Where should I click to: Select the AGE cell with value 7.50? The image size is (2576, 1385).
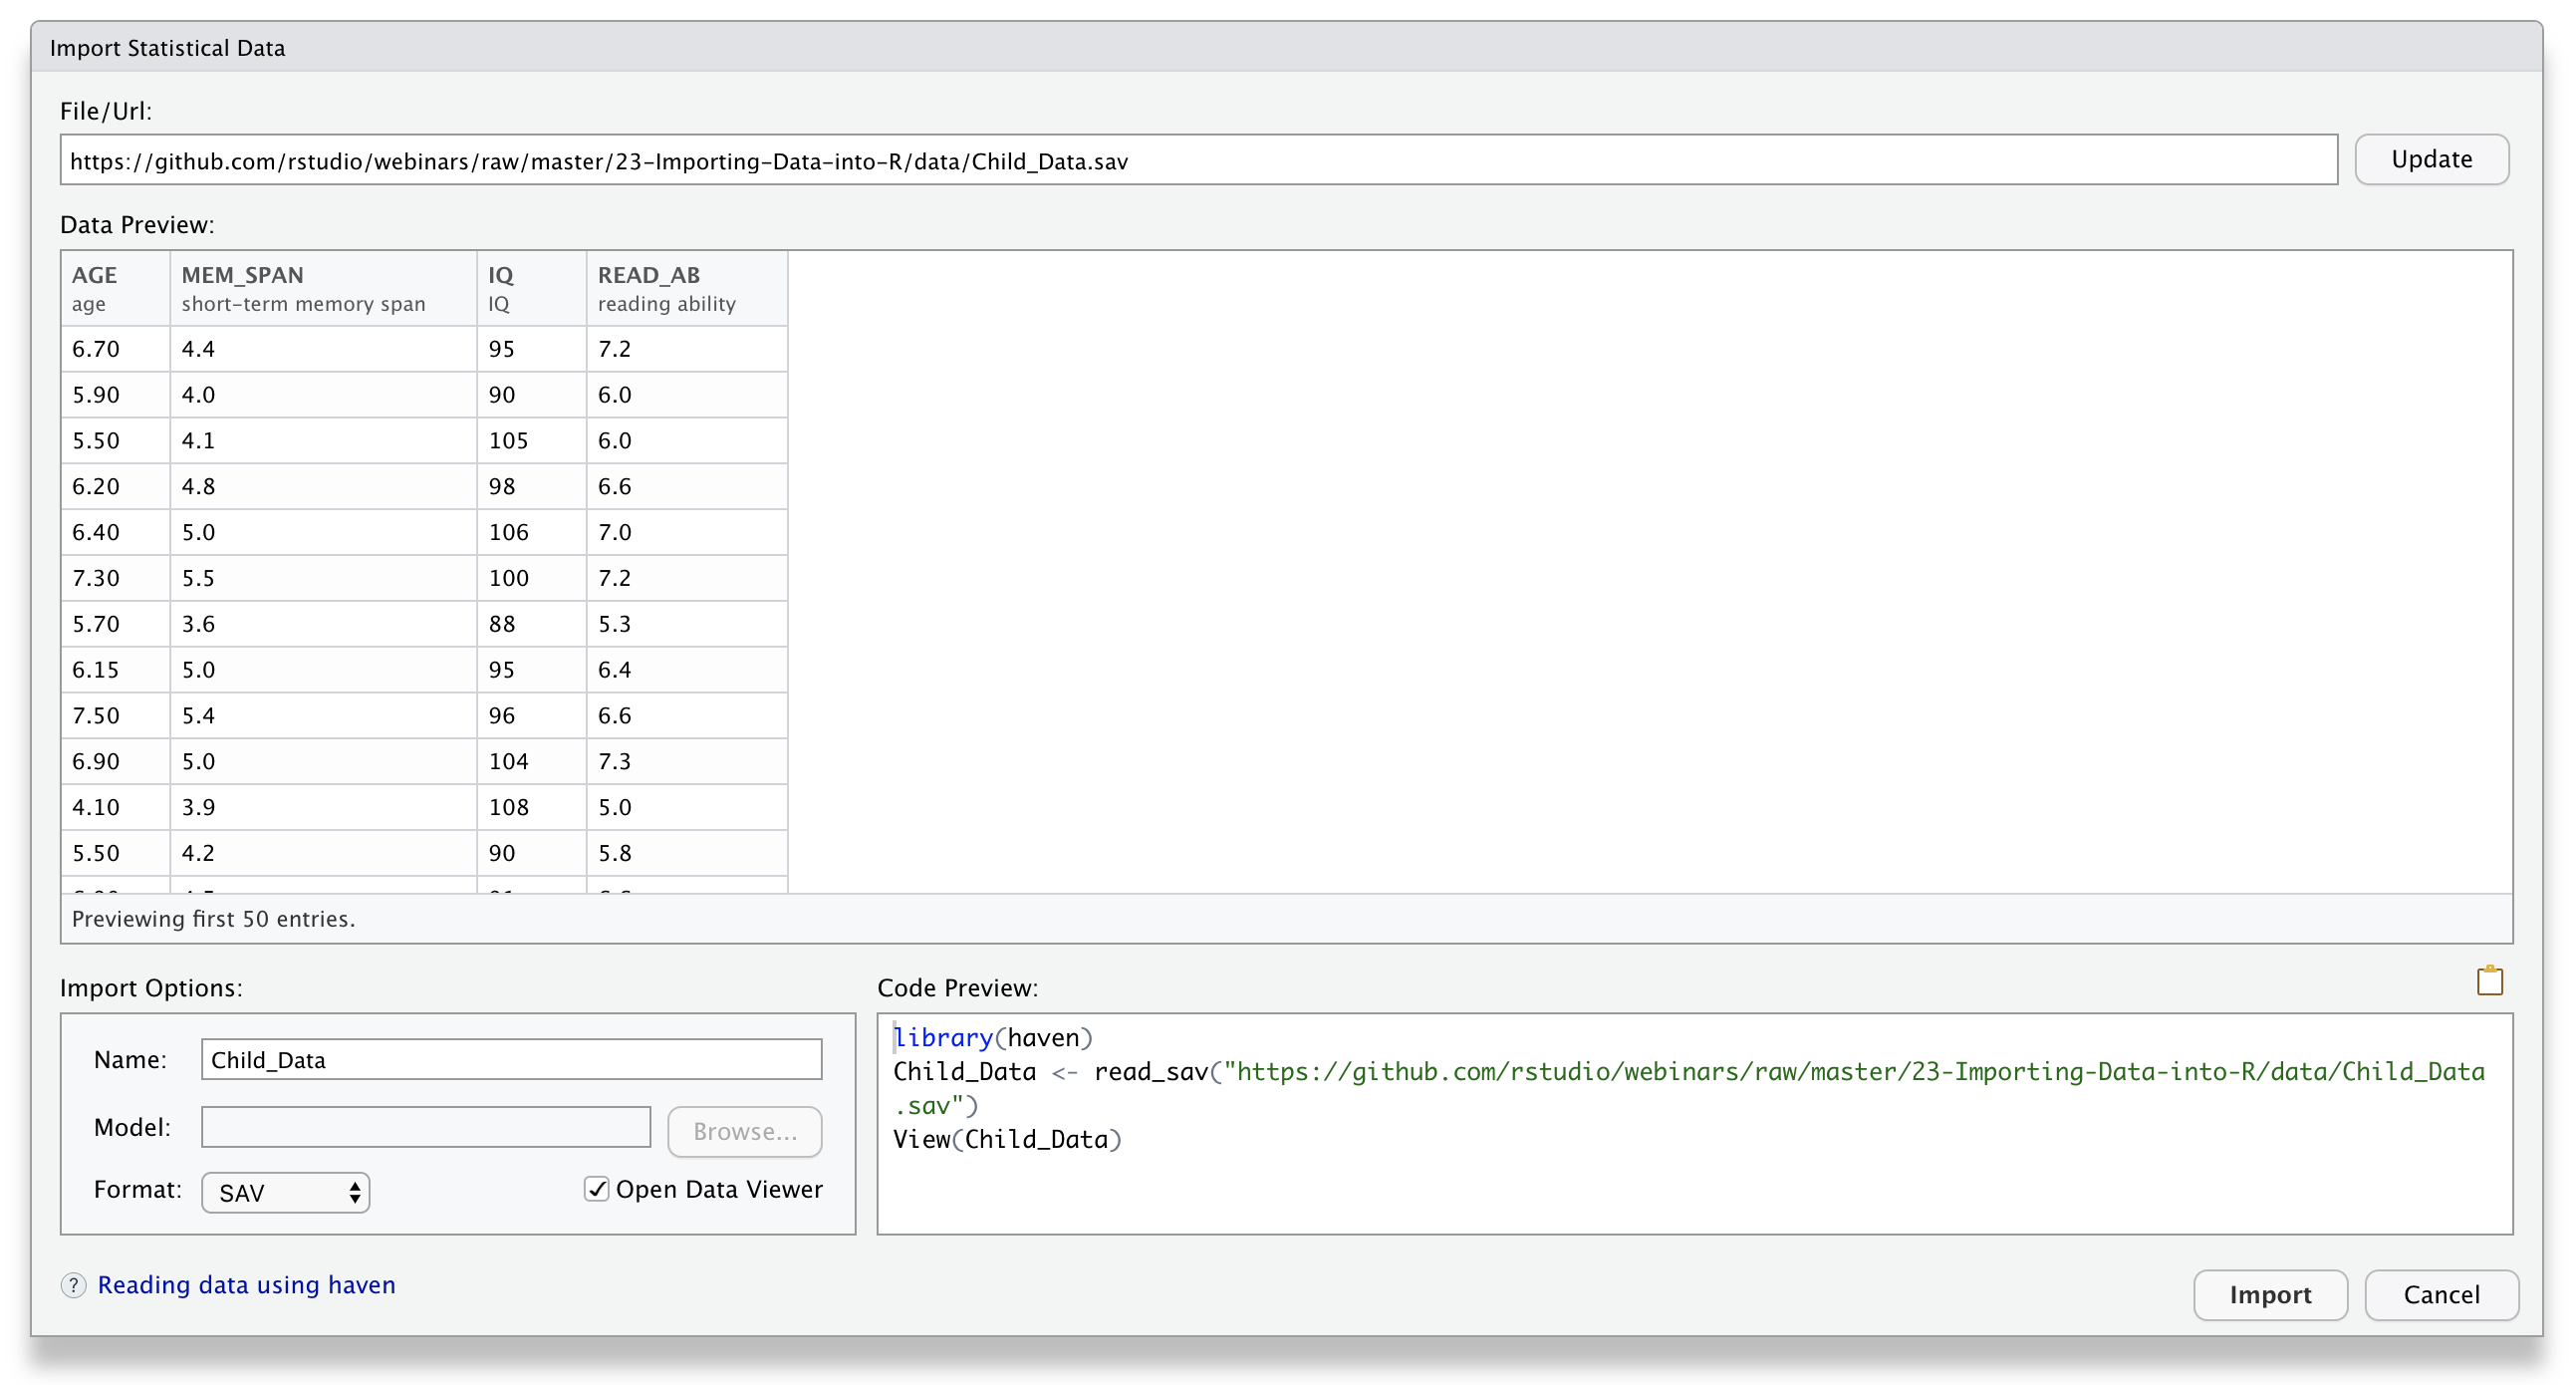115,716
